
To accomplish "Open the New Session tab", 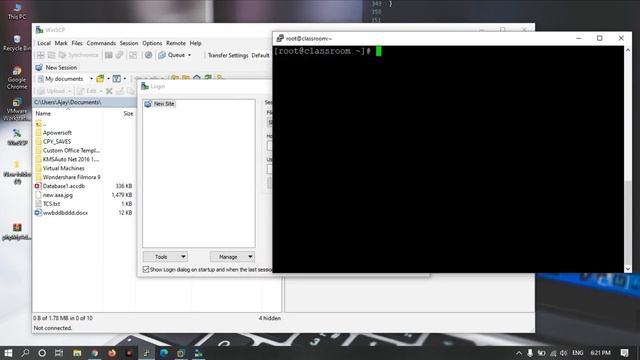I will (56, 67).
